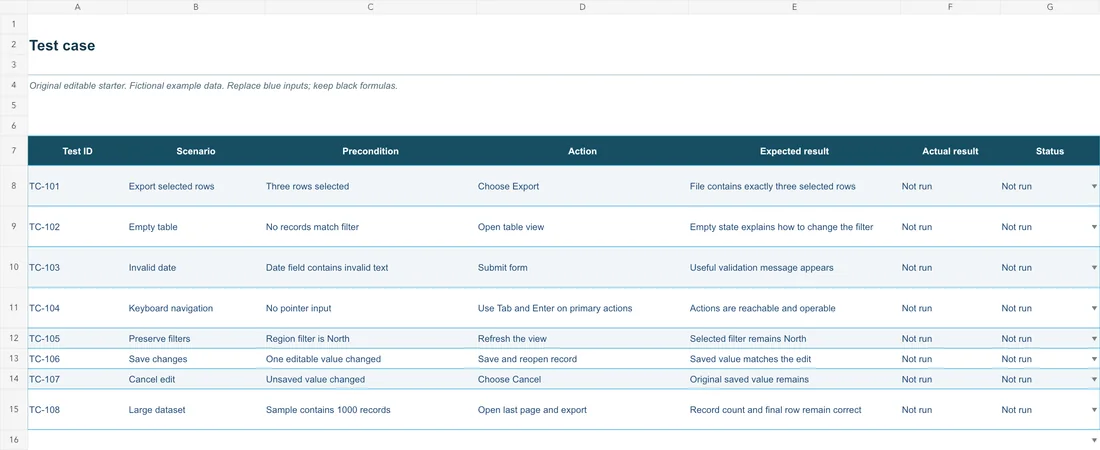Select row 11 header number
This screenshot has width=1100, height=450.
(x=14, y=308)
